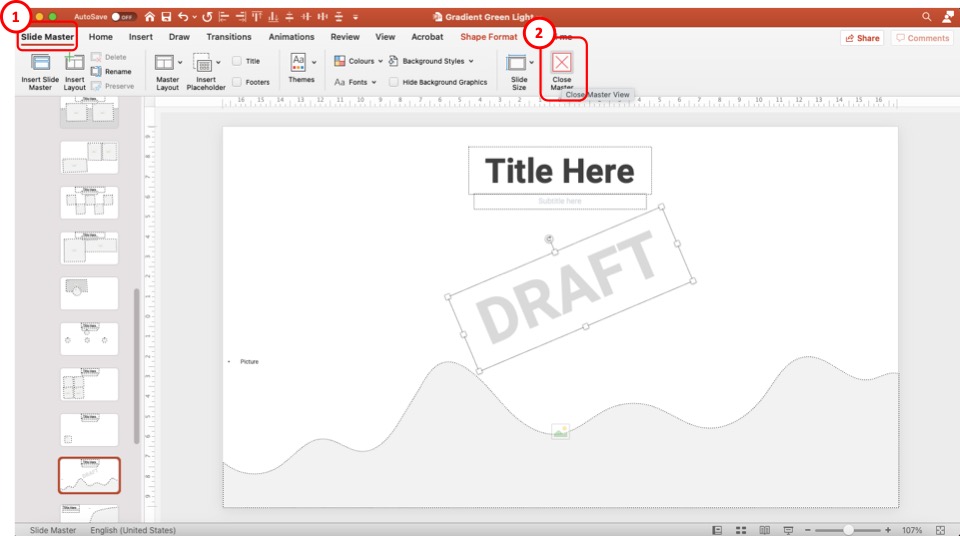Start the Slide Show from status bar
Viewport: 960px width, 536px height.
pyautogui.click(x=788, y=530)
